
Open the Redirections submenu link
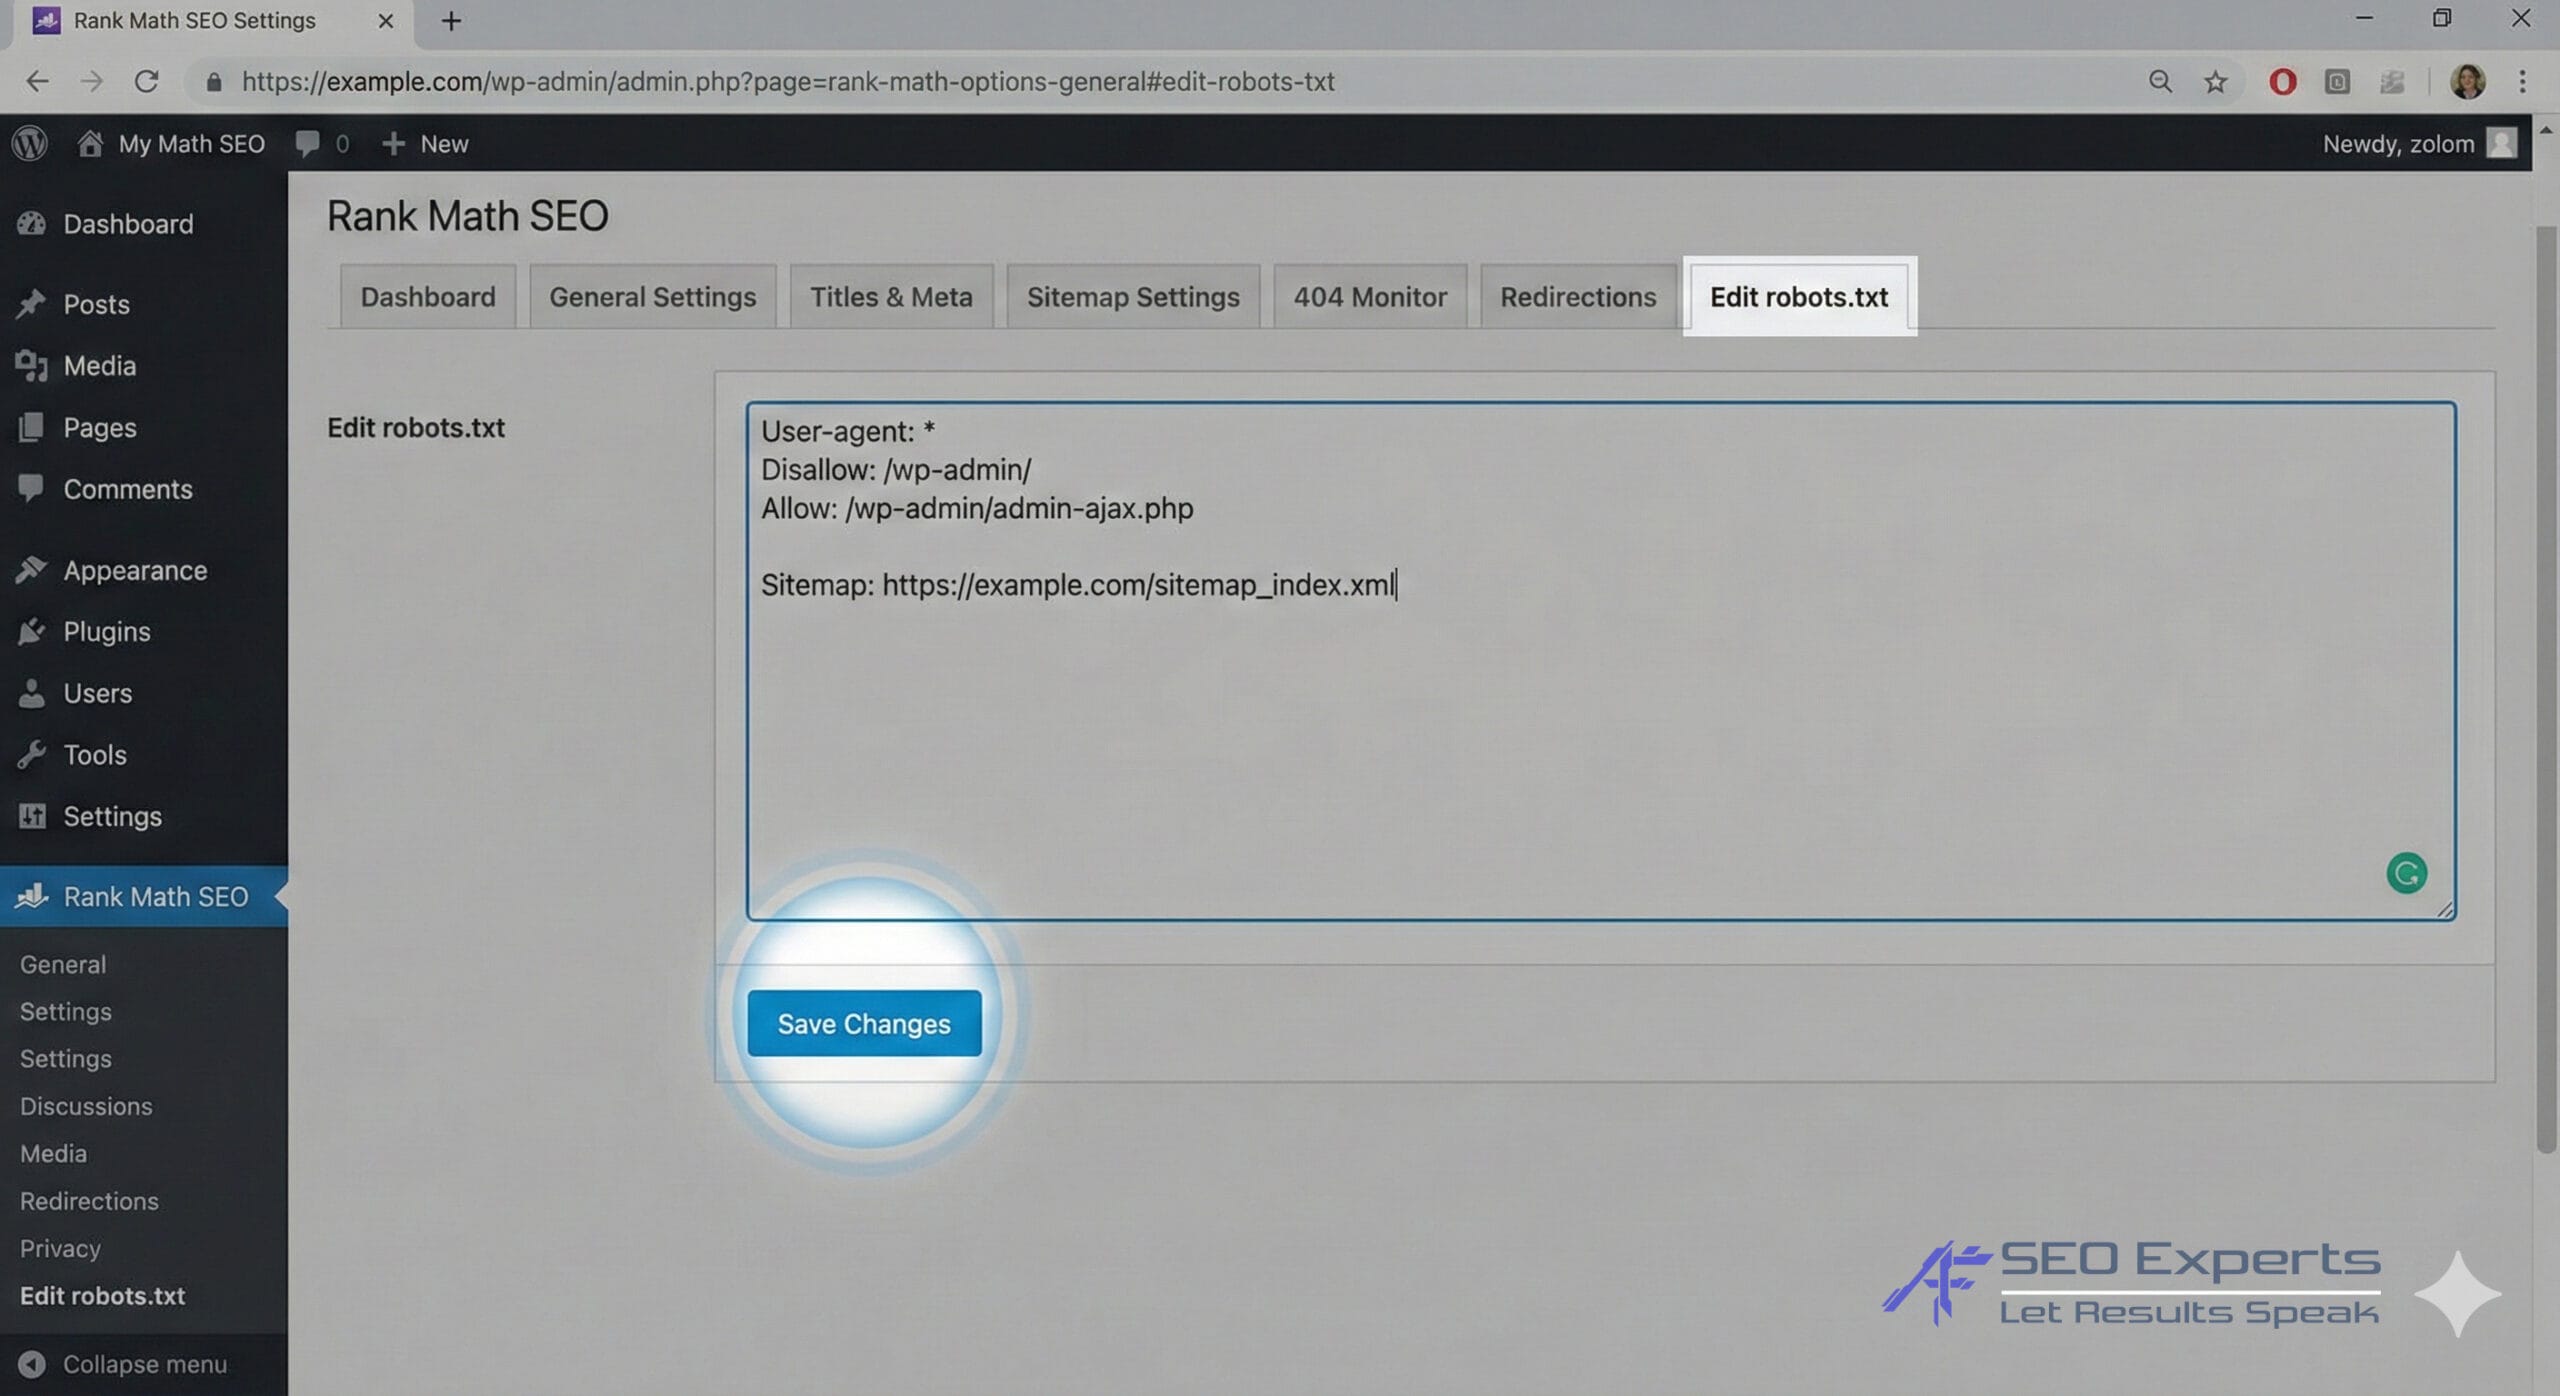89,1201
